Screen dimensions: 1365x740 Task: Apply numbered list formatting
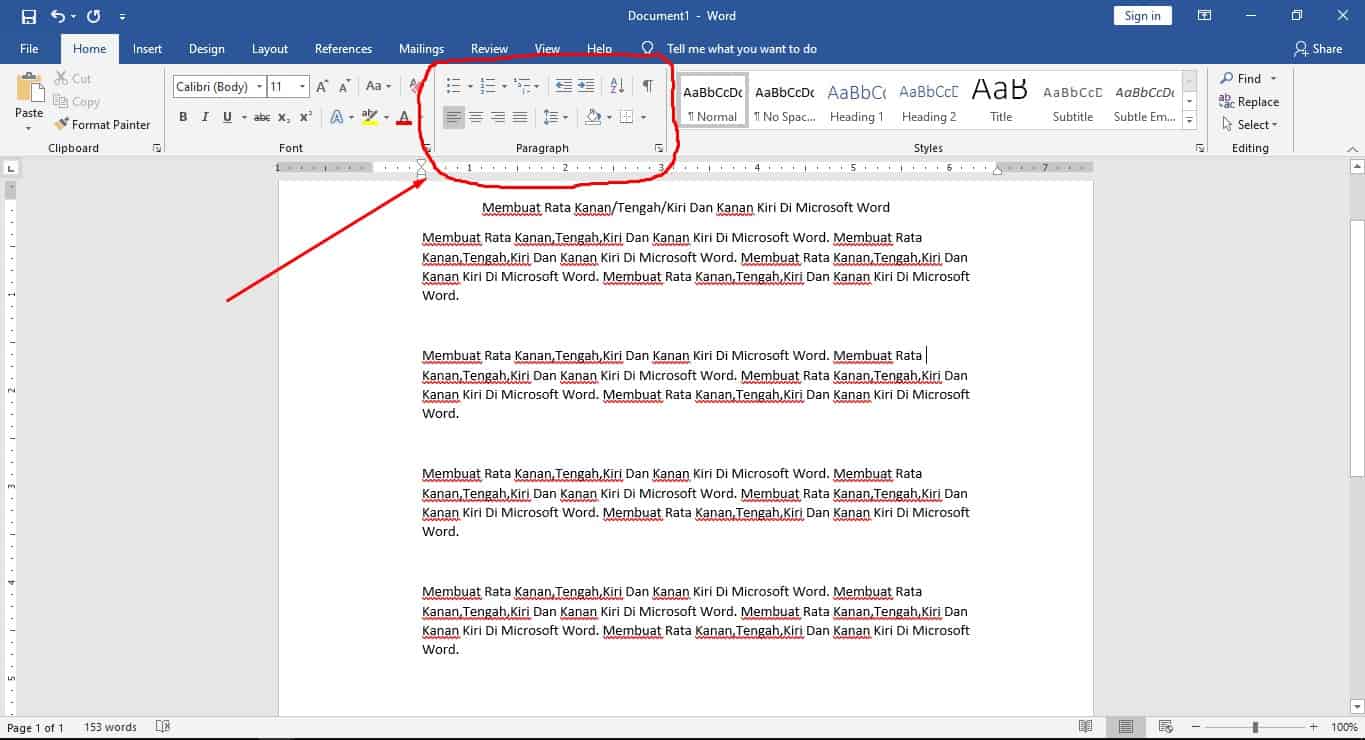[488, 86]
